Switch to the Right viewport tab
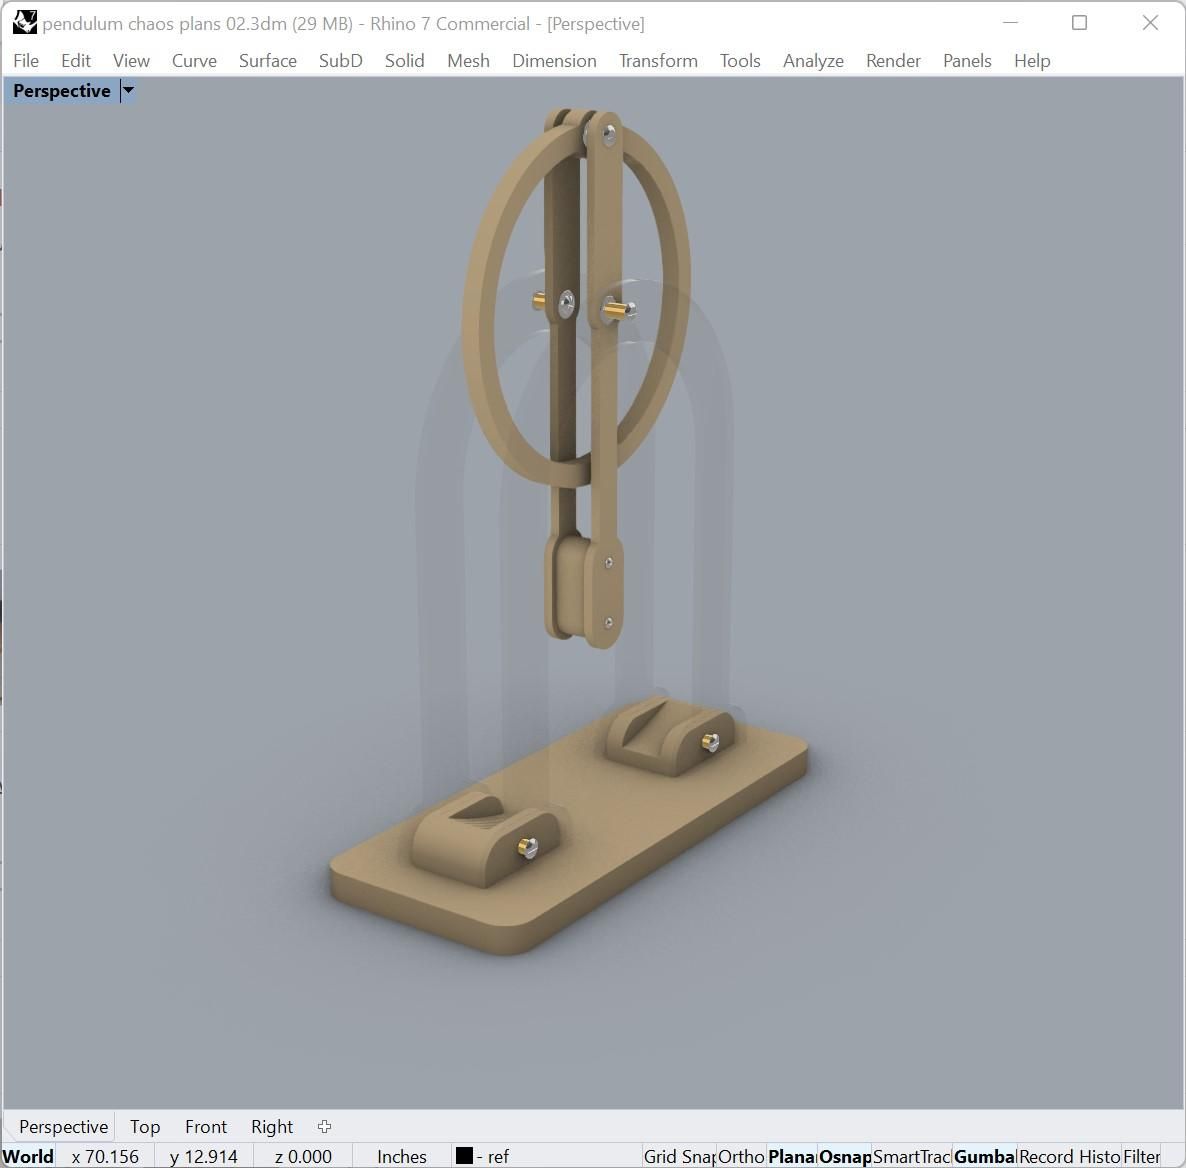The height and width of the screenshot is (1168, 1186). point(271,1126)
